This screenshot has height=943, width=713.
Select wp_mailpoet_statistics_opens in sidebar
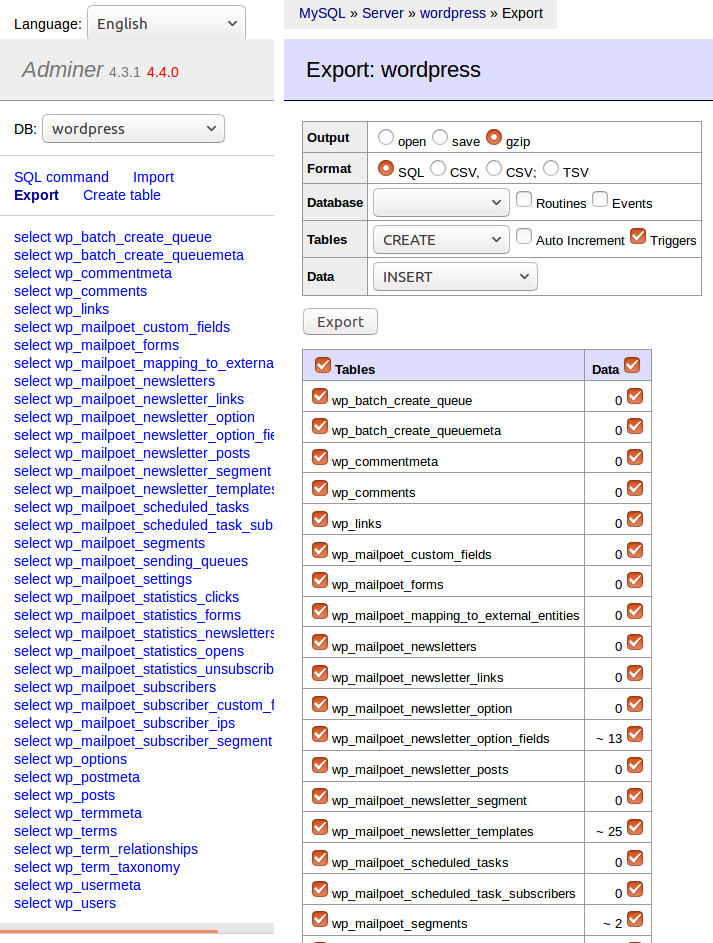tap(129, 651)
